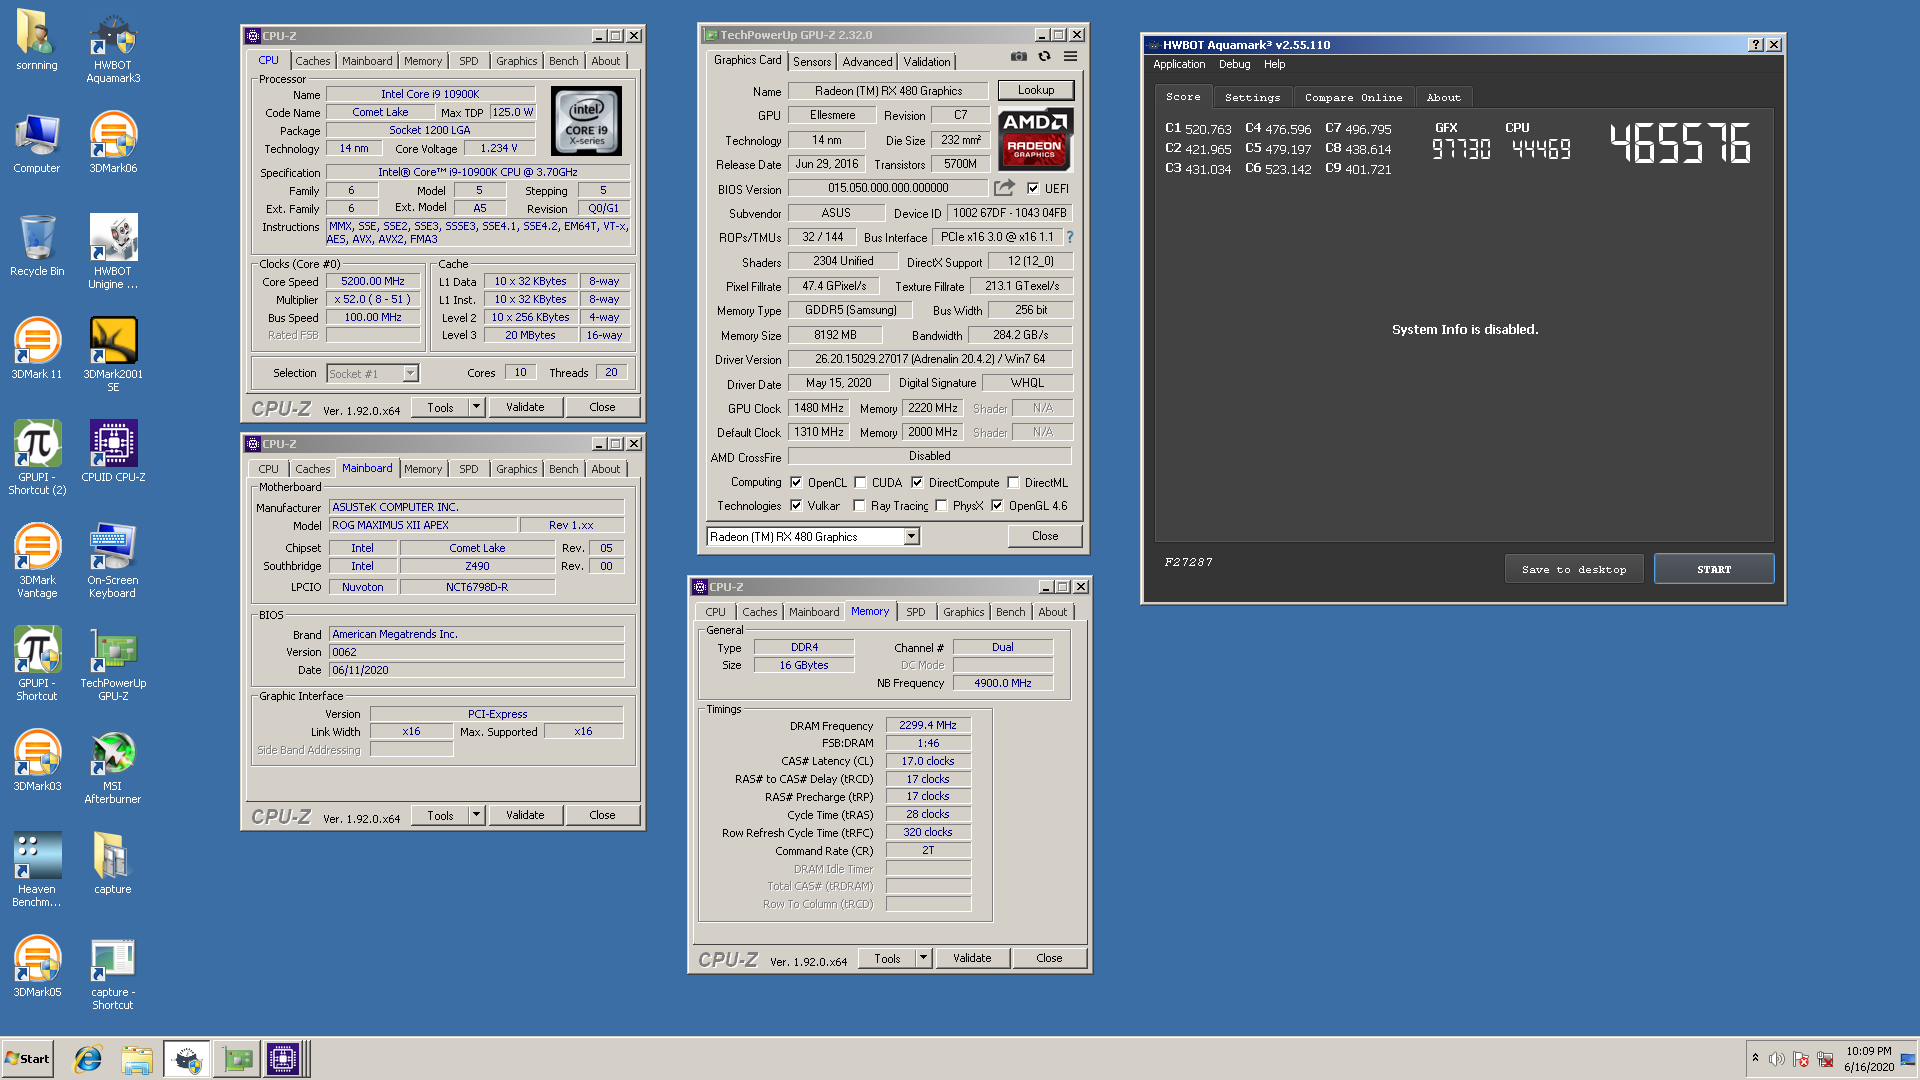Open TechPowerUp GPU-Z desktop shortcut
The height and width of the screenshot is (1080, 1920).
click(x=113, y=663)
